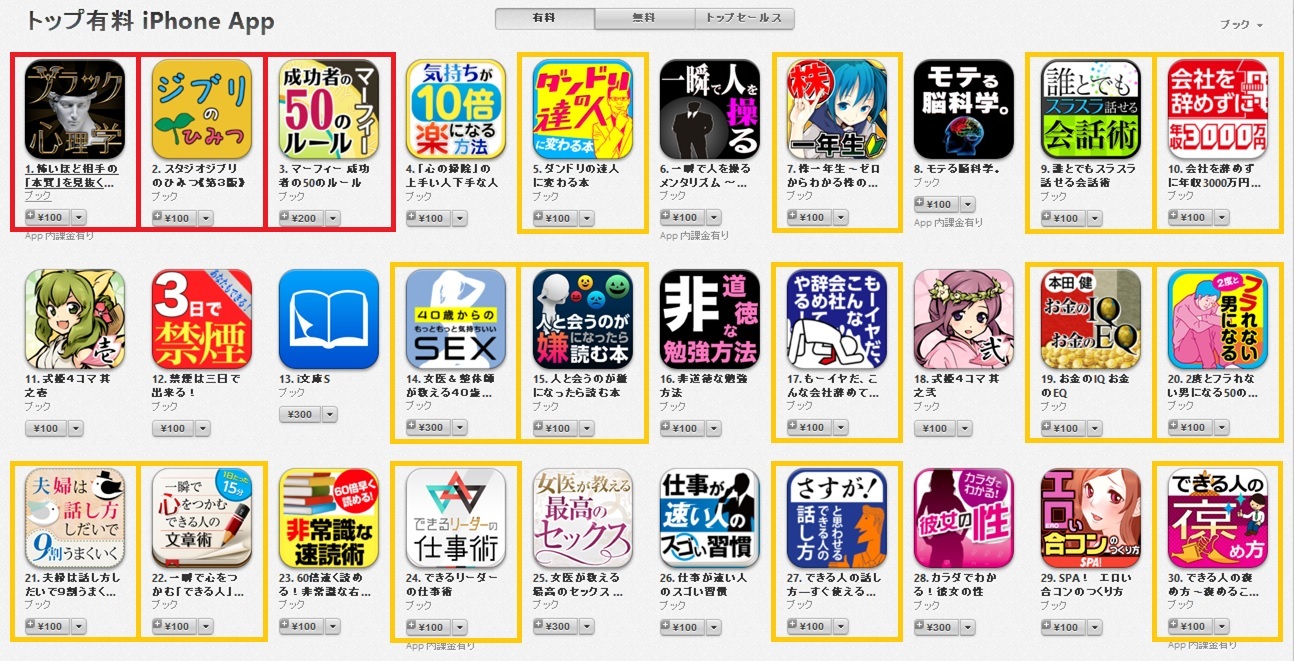Select the 有料 tab

tap(545, 18)
